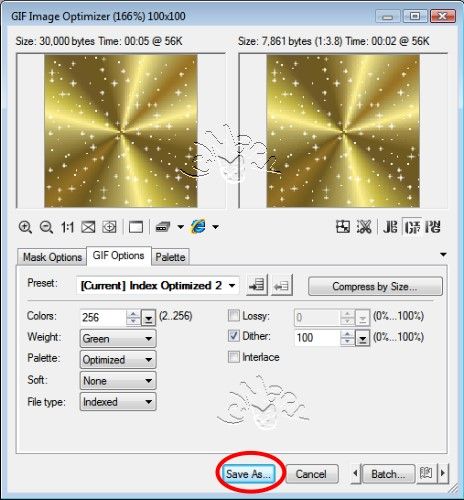
Task: Set preview to 1:1 actual size
Action: [x=67, y=227]
